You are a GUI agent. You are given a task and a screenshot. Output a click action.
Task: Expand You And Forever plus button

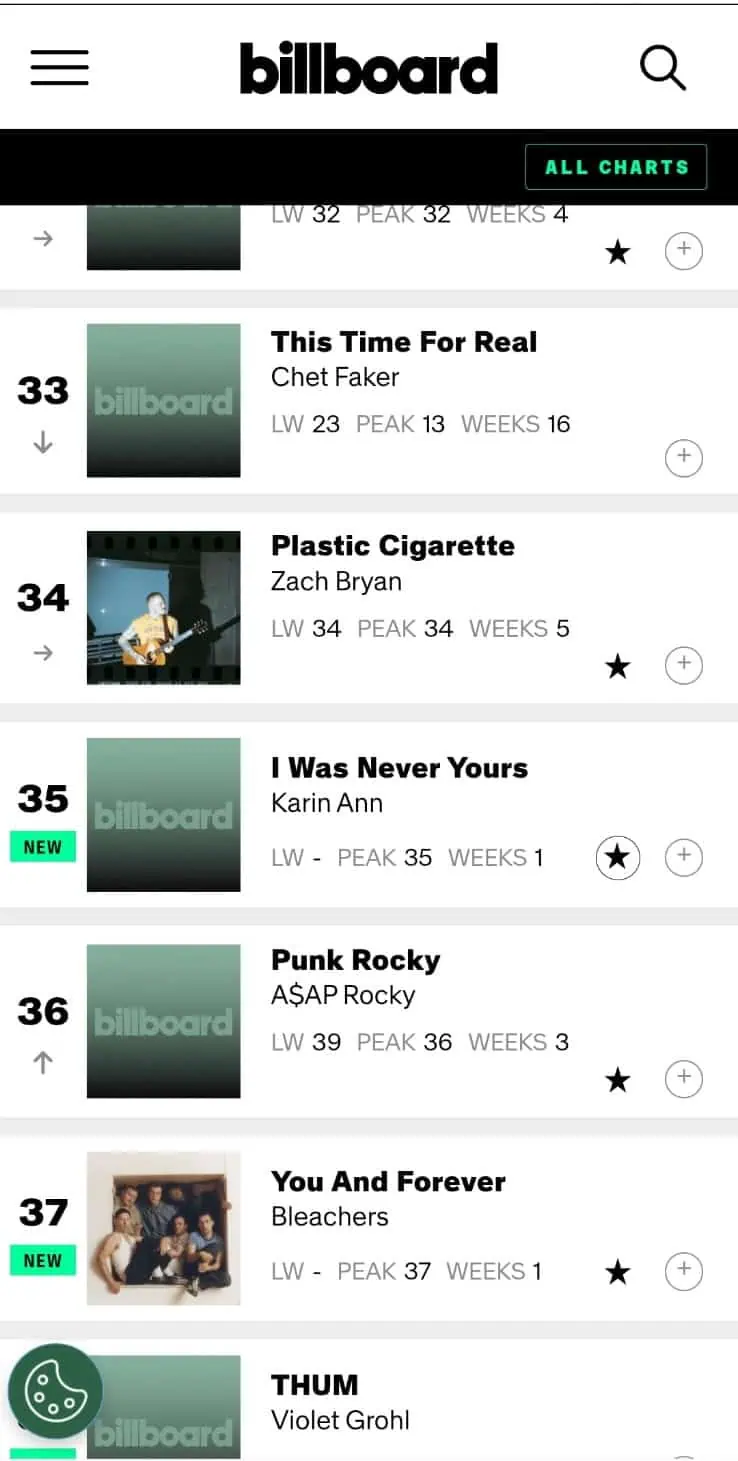click(x=684, y=1270)
